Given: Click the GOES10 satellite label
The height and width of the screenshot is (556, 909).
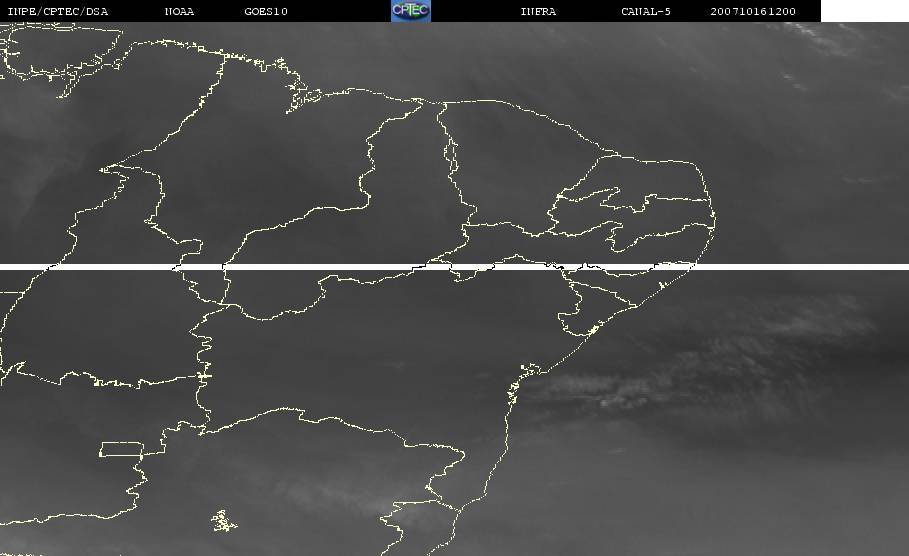Looking at the screenshot, I should point(266,12).
